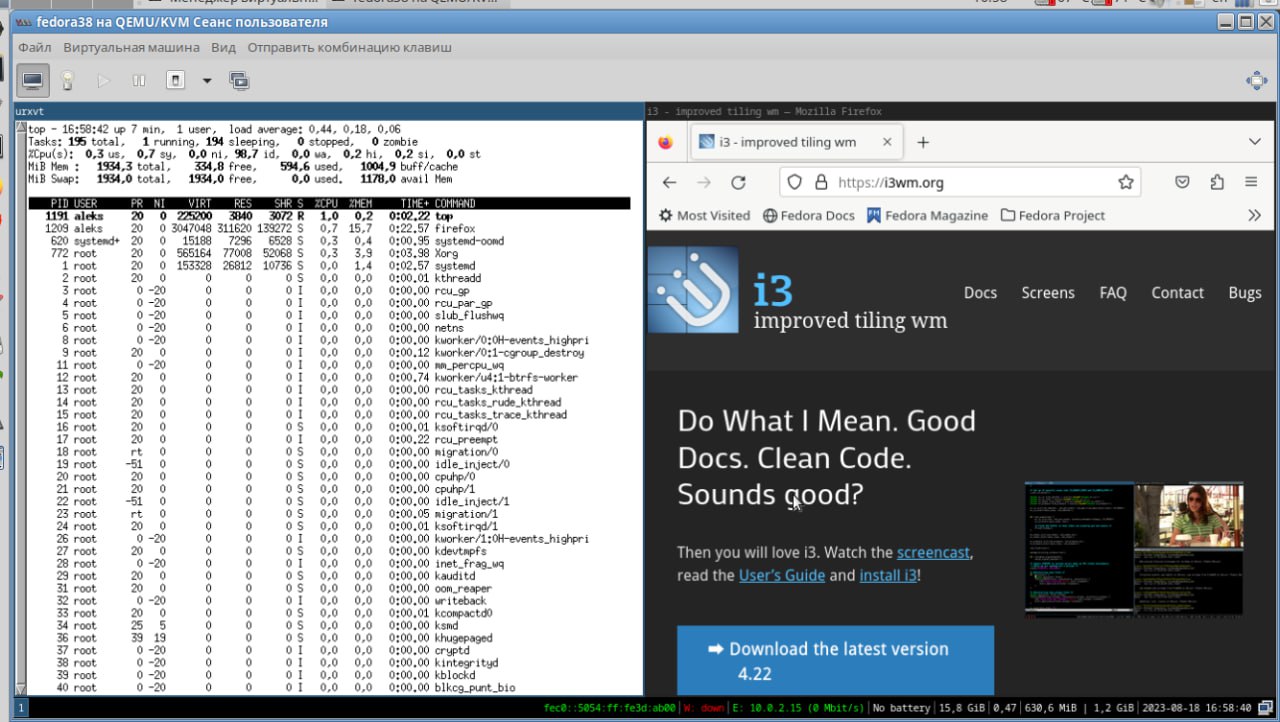Open Отправить комбинацию клавиш menu
This screenshot has height=722, width=1280.
pyautogui.click(x=349, y=47)
